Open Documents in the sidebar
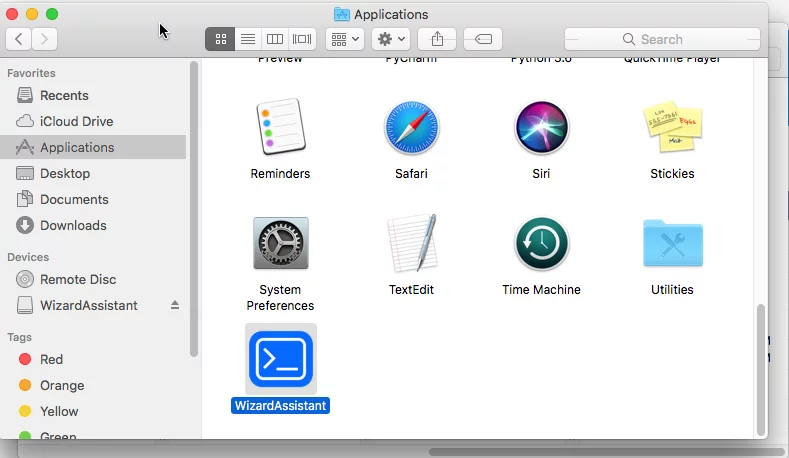Screen dimensions: 789x458 click(x=93, y=199)
